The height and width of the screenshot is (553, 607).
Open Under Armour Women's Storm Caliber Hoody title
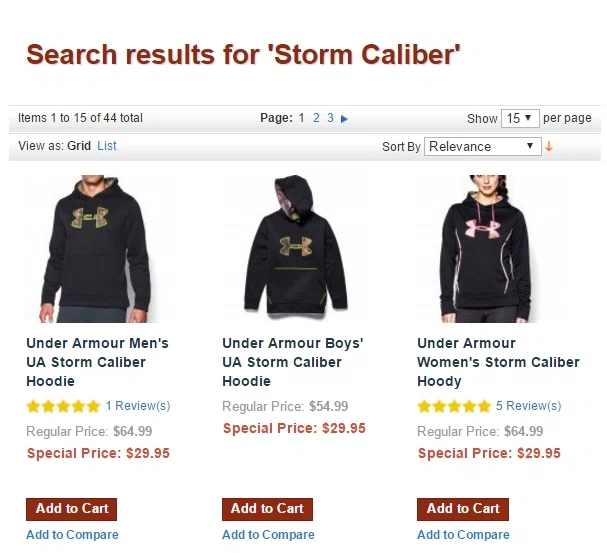coord(499,362)
